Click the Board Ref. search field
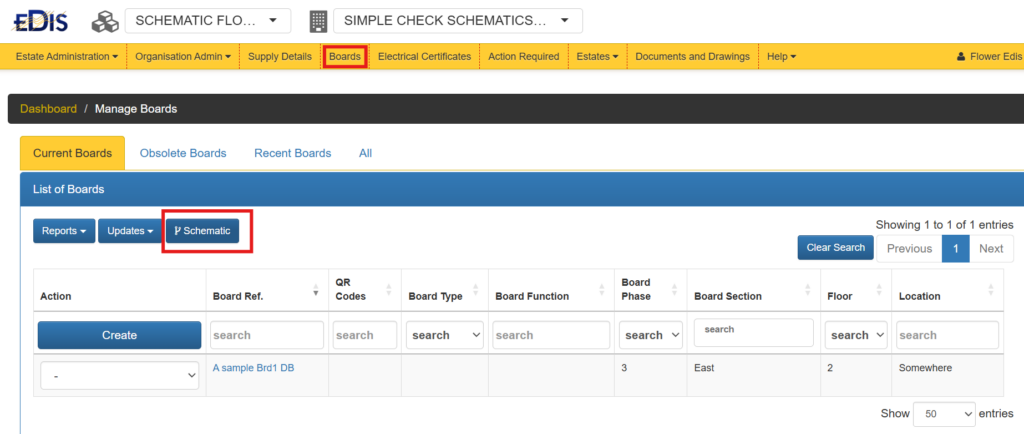Screen dimensions: 1024x434 point(266,335)
